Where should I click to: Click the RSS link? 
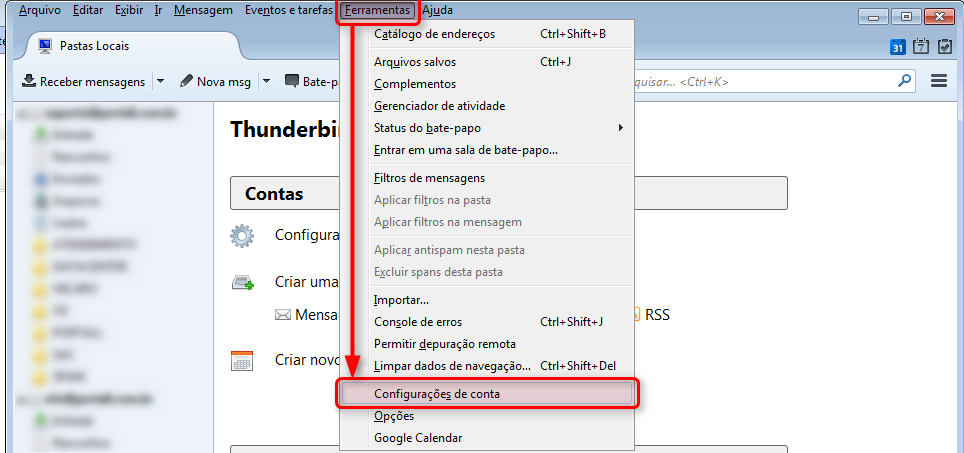(657, 315)
